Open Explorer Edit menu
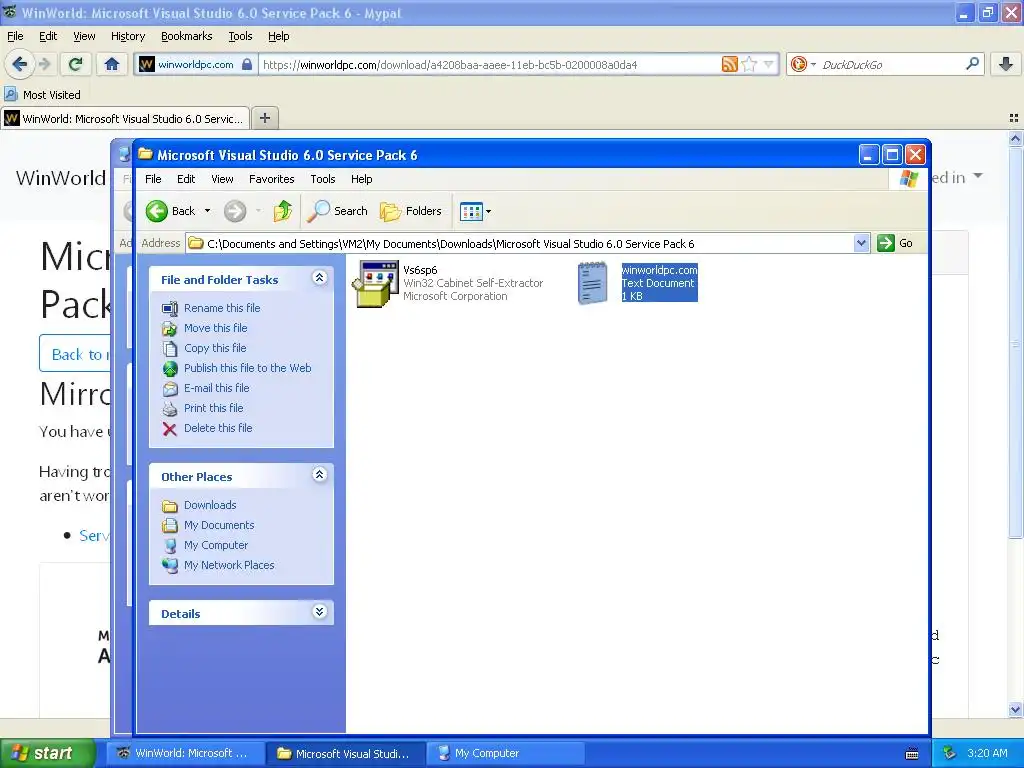The image size is (1024, 768). pyautogui.click(x=186, y=179)
